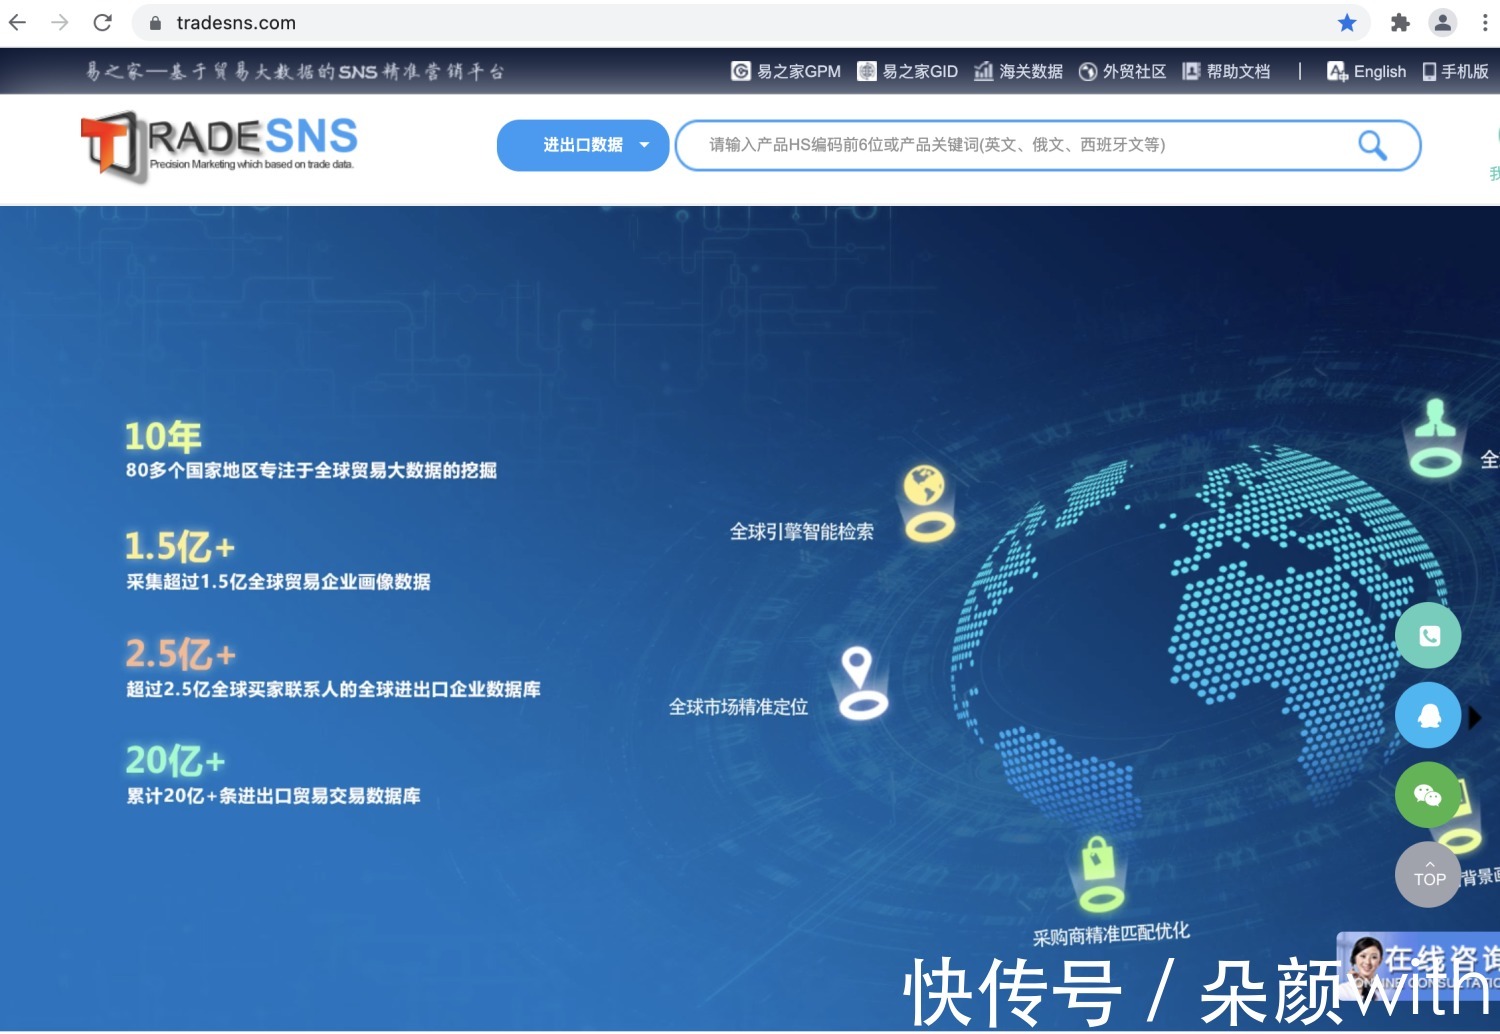1500x1034 pixels.
Task: Click the 1.5亿+ heading
Action: 180,546
